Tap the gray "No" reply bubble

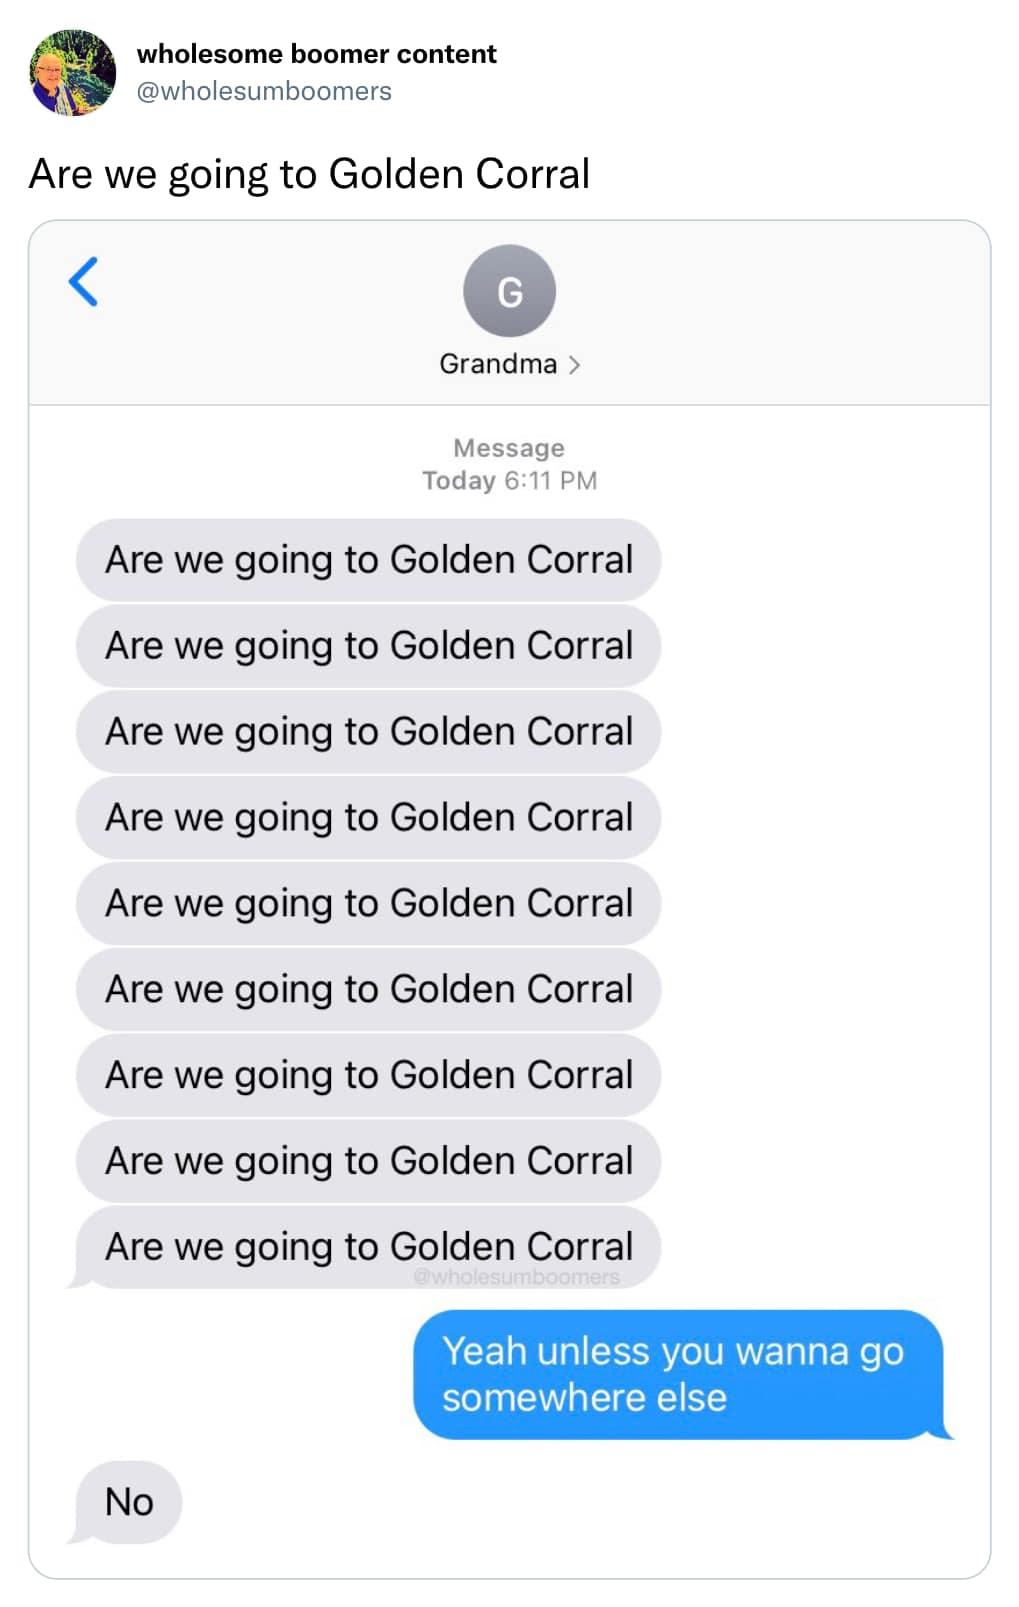click(x=129, y=1502)
